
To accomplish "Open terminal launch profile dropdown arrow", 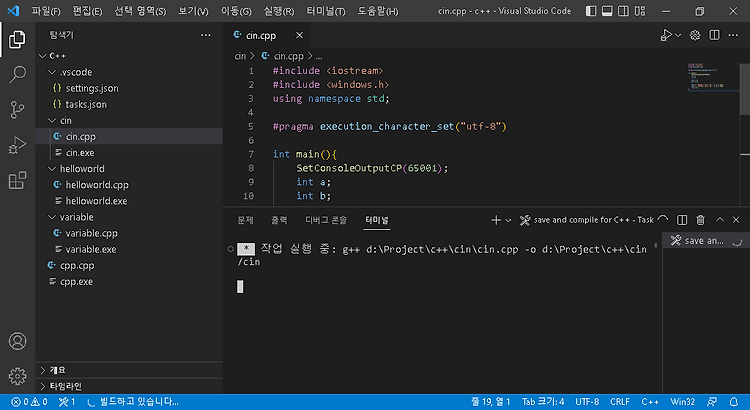I will 508,220.
